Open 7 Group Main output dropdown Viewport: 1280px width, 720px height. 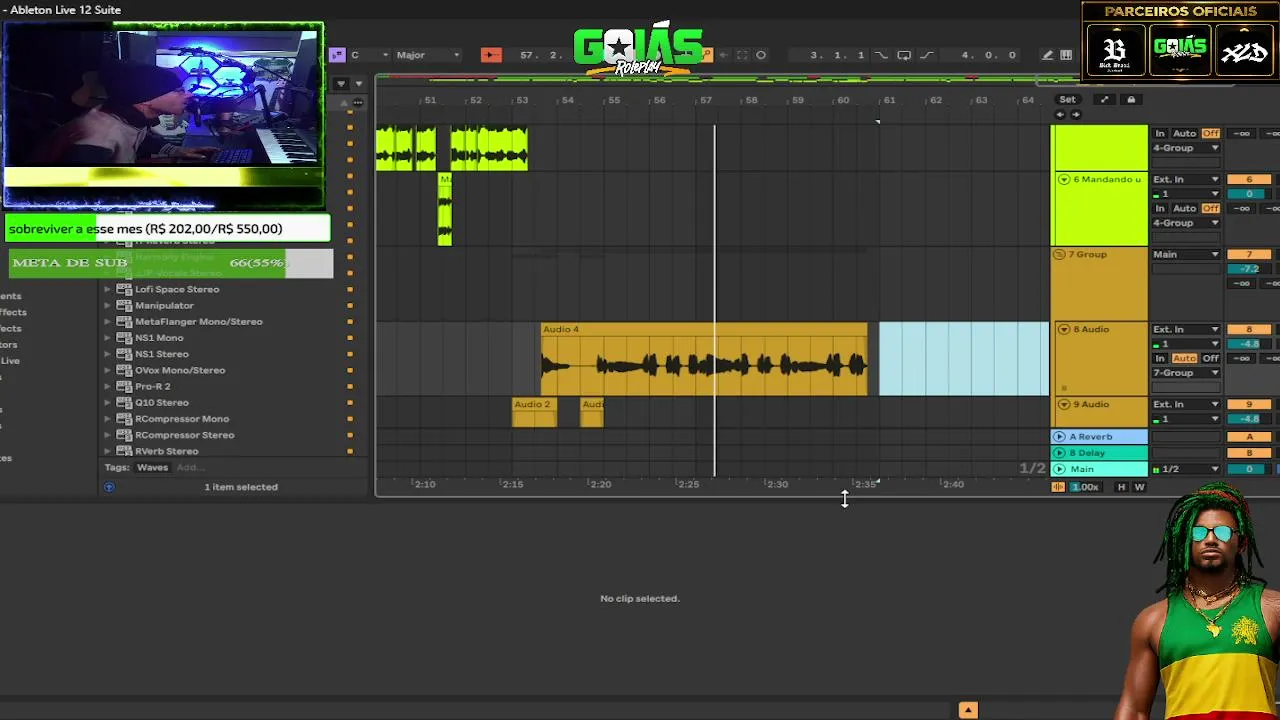coord(1186,255)
